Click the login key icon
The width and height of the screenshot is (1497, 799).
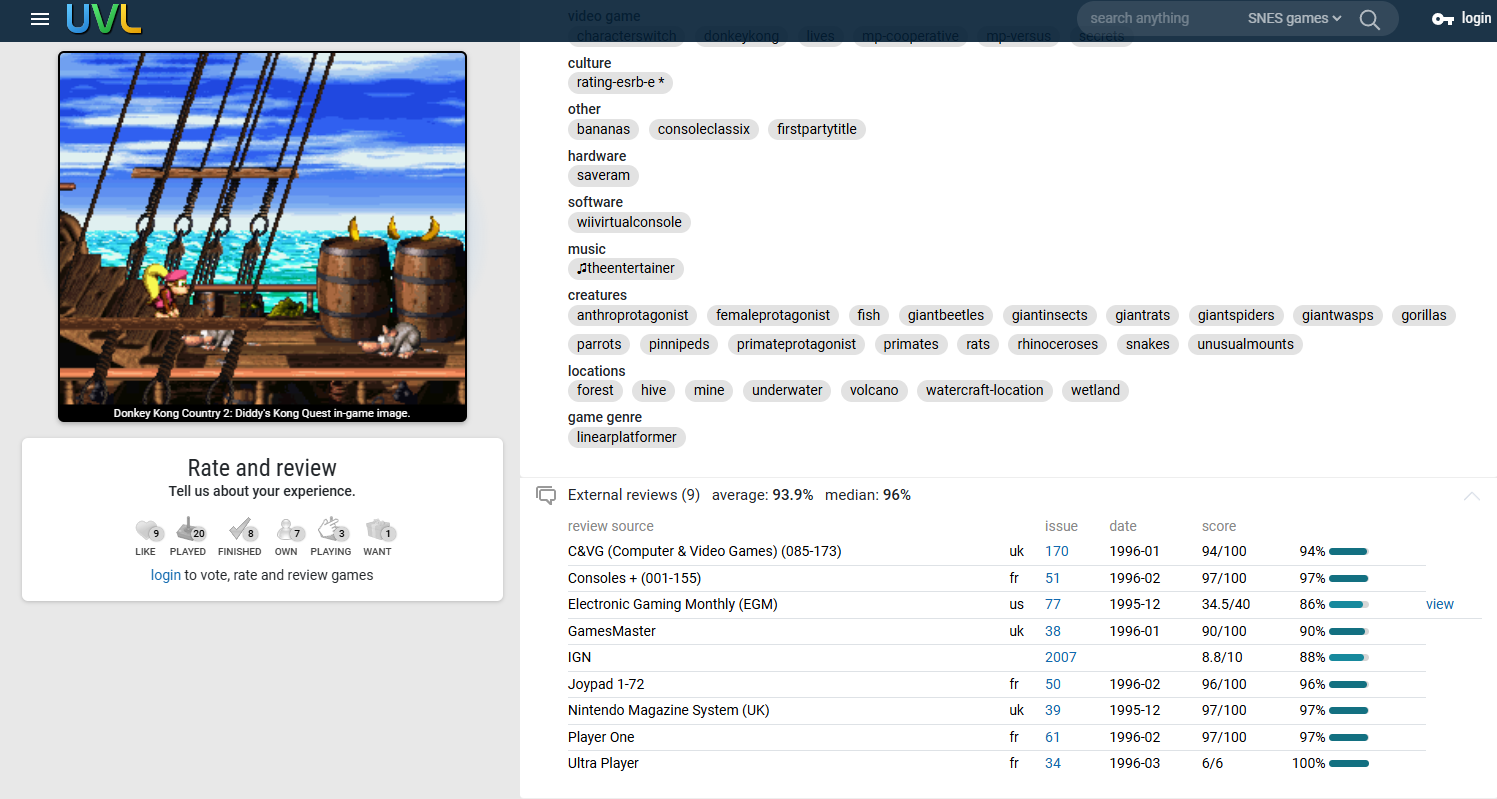pyautogui.click(x=1442, y=19)
